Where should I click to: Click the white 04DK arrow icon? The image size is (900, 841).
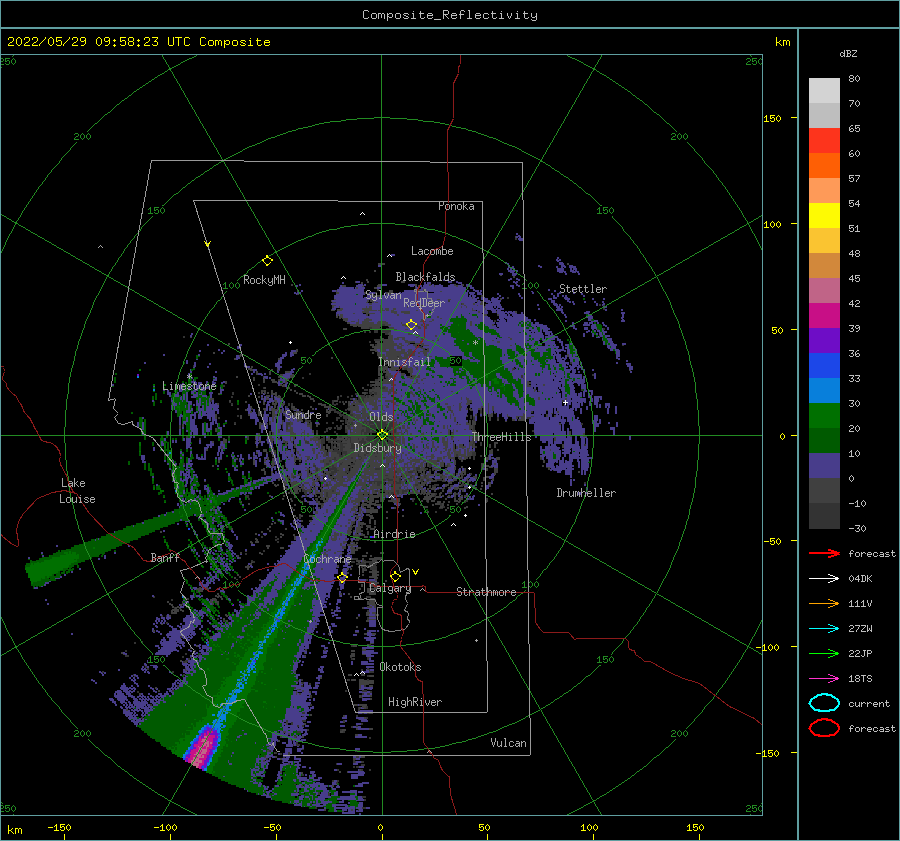(824, 579)
